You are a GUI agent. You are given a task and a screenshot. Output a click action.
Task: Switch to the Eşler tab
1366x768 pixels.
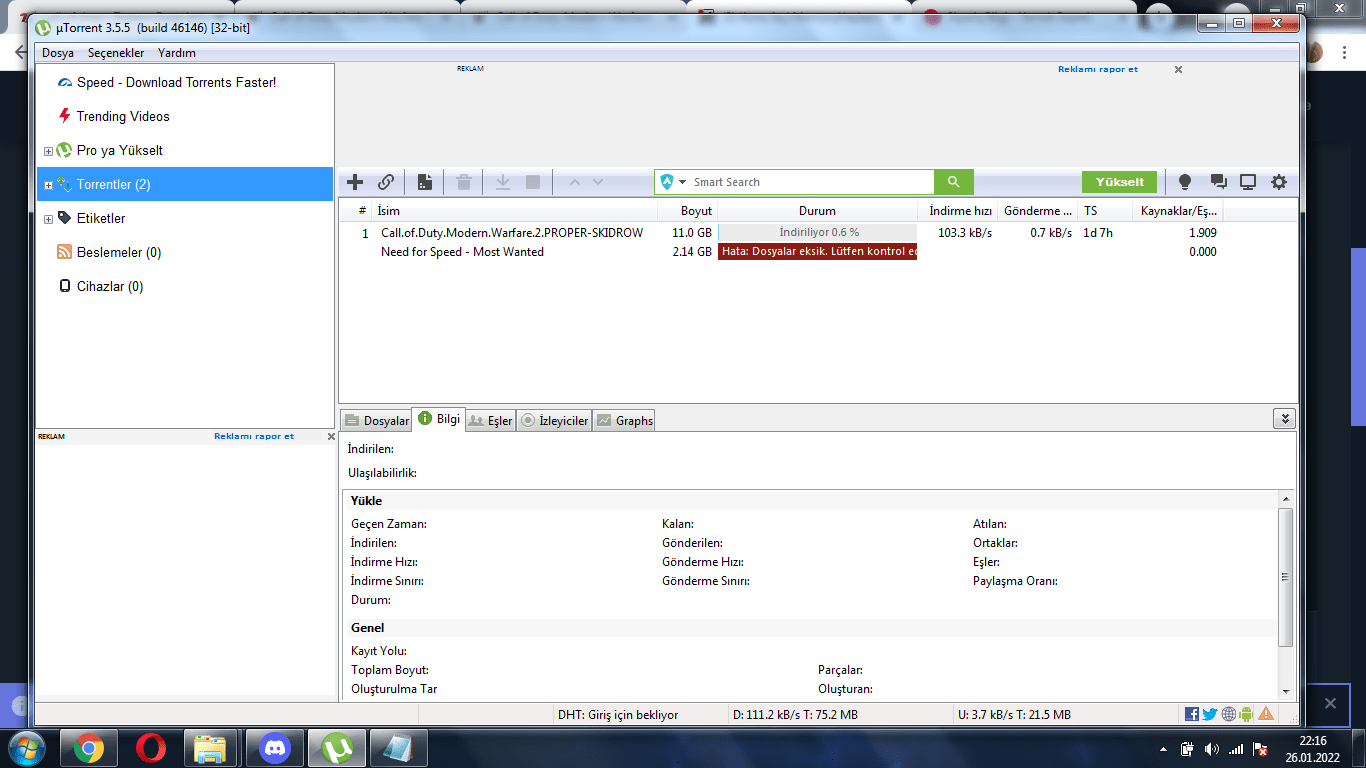pyautogui.click(x=490, y=421)
